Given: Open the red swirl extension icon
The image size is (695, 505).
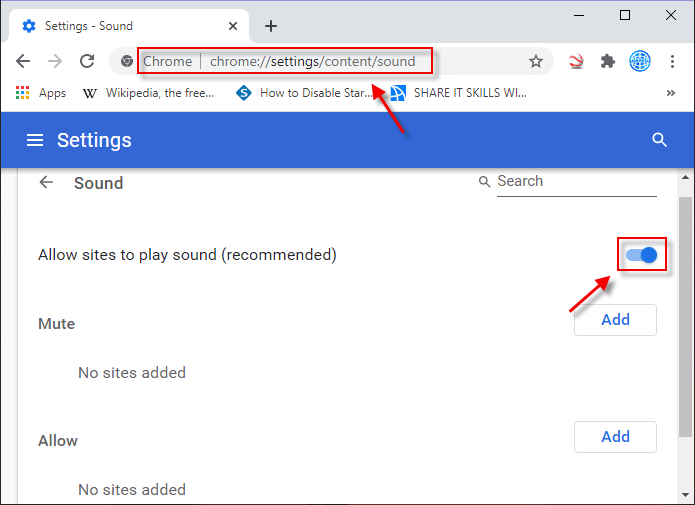Looking at the screenshot, I should (x=576, y=61).
